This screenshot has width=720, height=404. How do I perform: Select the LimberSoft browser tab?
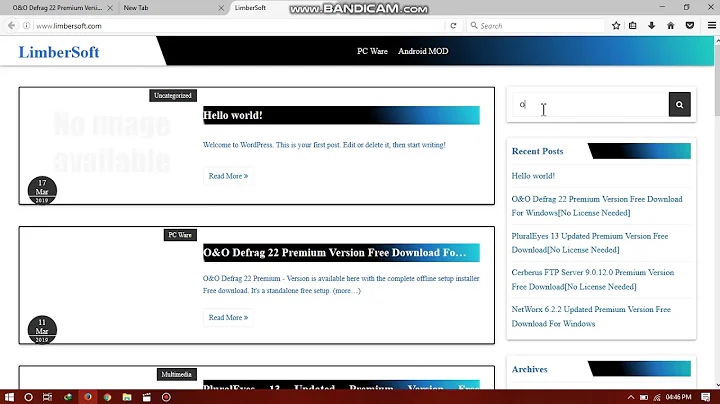[250, 8]
